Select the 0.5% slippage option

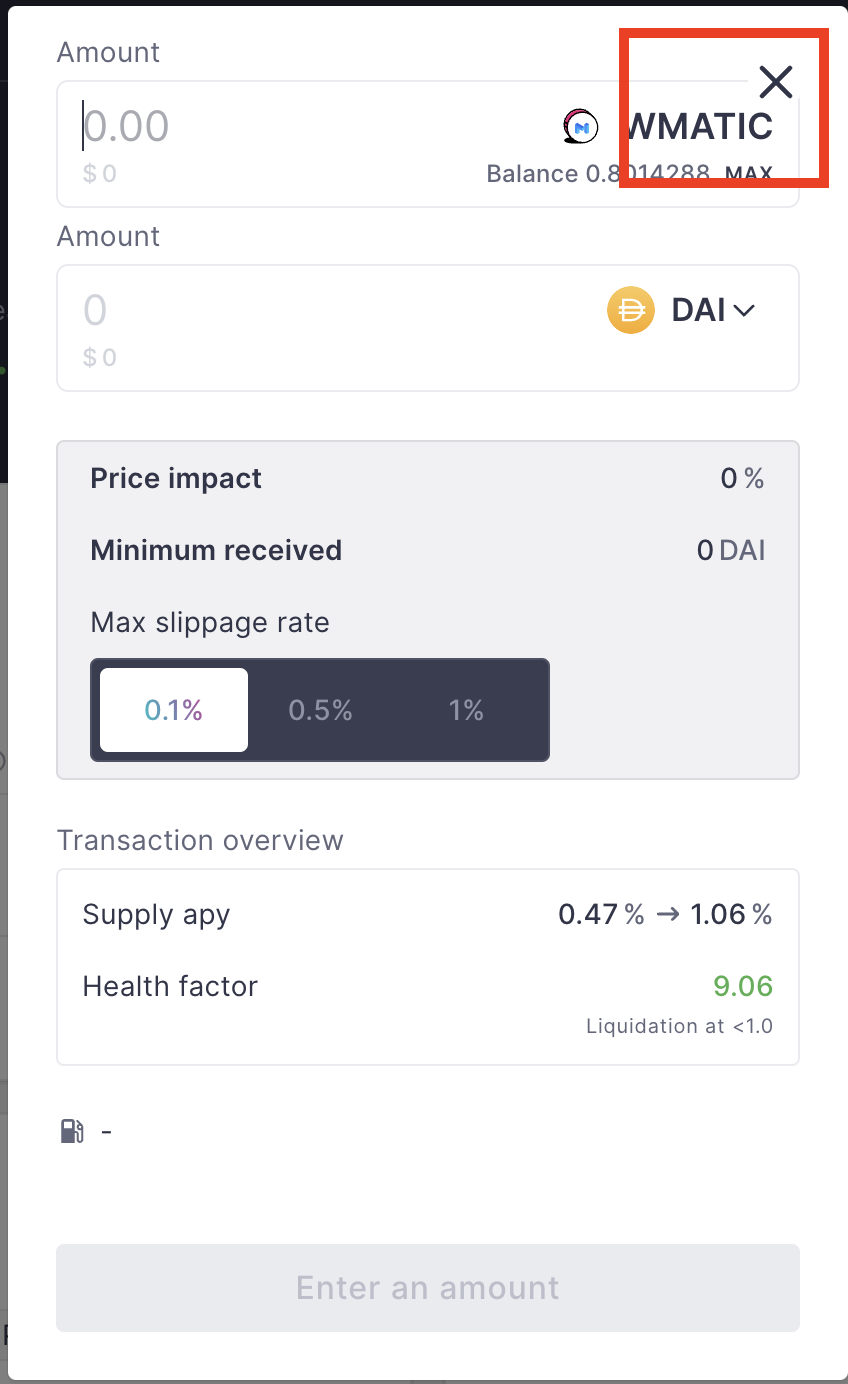320,710
